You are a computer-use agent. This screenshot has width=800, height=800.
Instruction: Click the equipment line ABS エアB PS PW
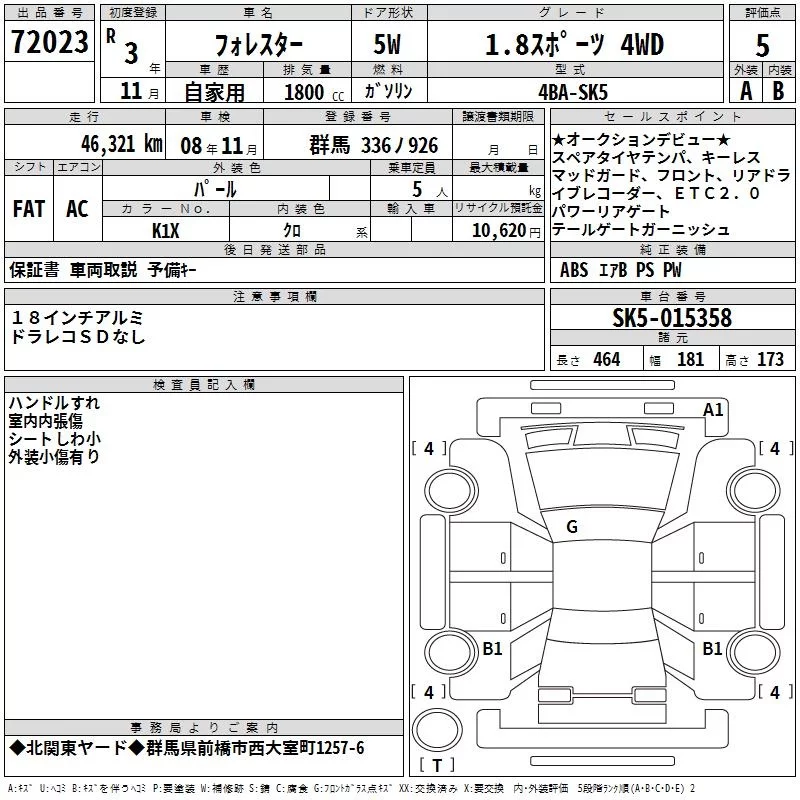pos(620,270)
